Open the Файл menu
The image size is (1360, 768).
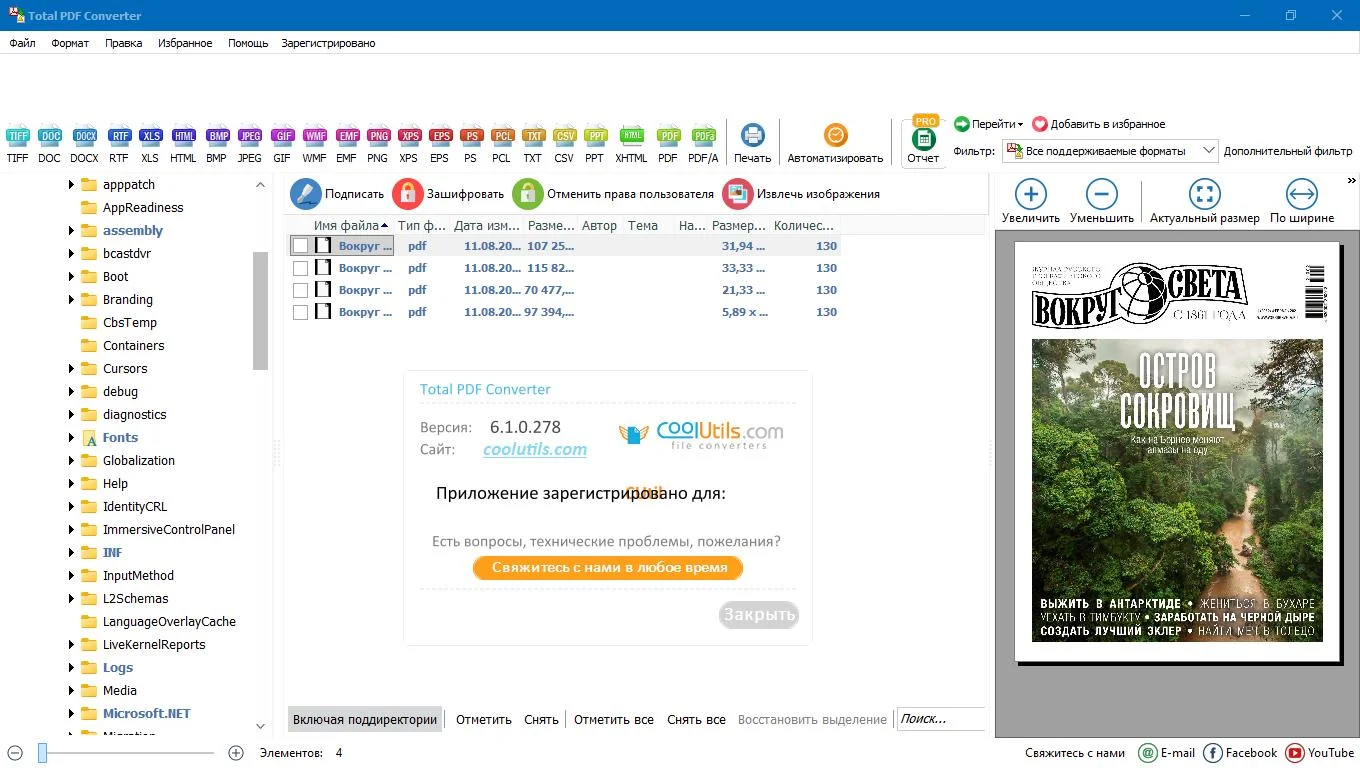point(22,43)
